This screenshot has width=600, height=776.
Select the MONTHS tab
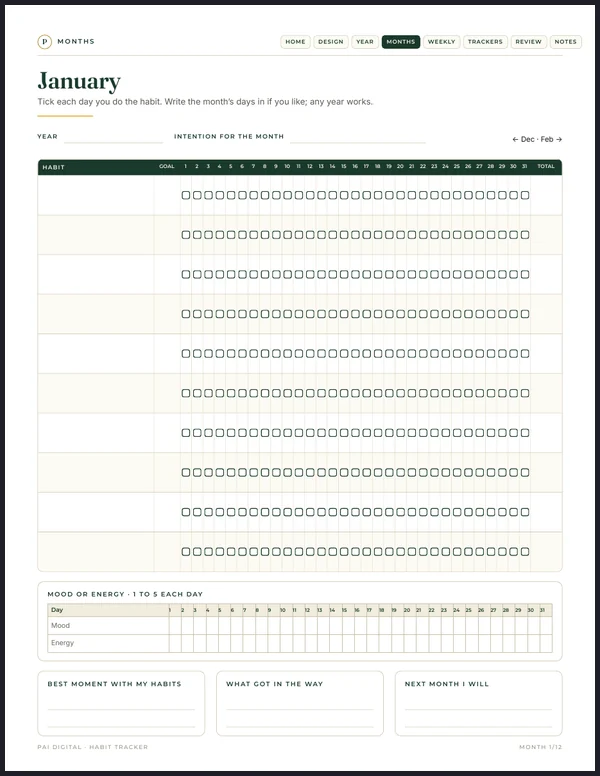point(400,42)
